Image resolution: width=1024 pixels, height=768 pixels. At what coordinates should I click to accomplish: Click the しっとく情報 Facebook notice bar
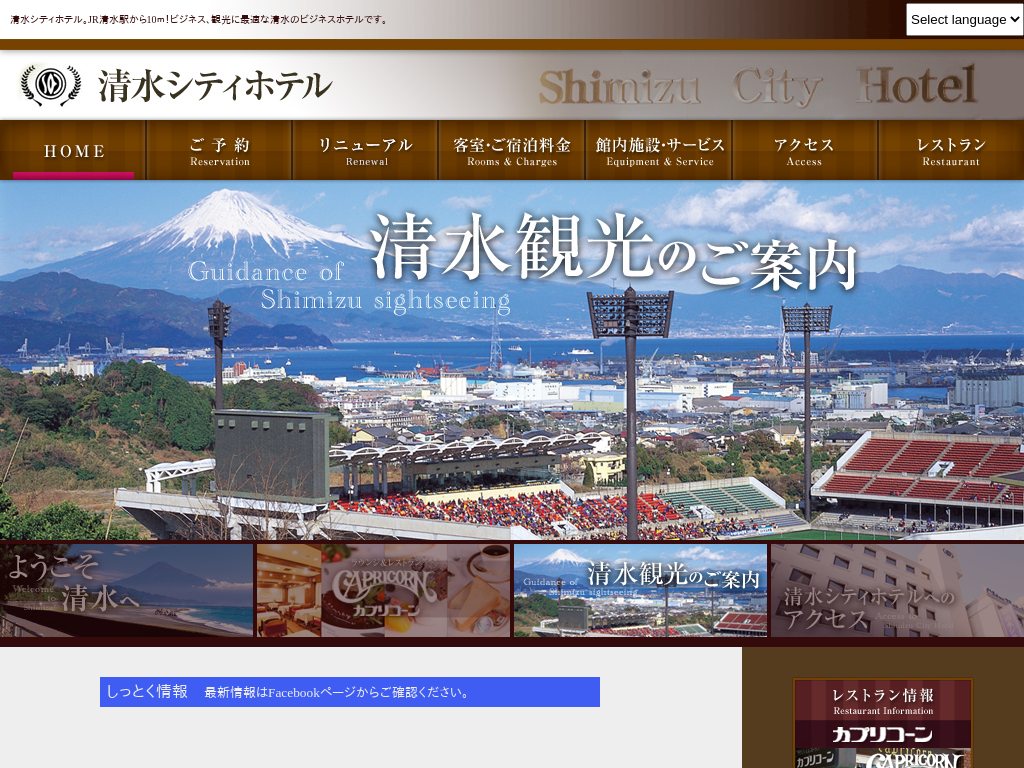(350, 692)
